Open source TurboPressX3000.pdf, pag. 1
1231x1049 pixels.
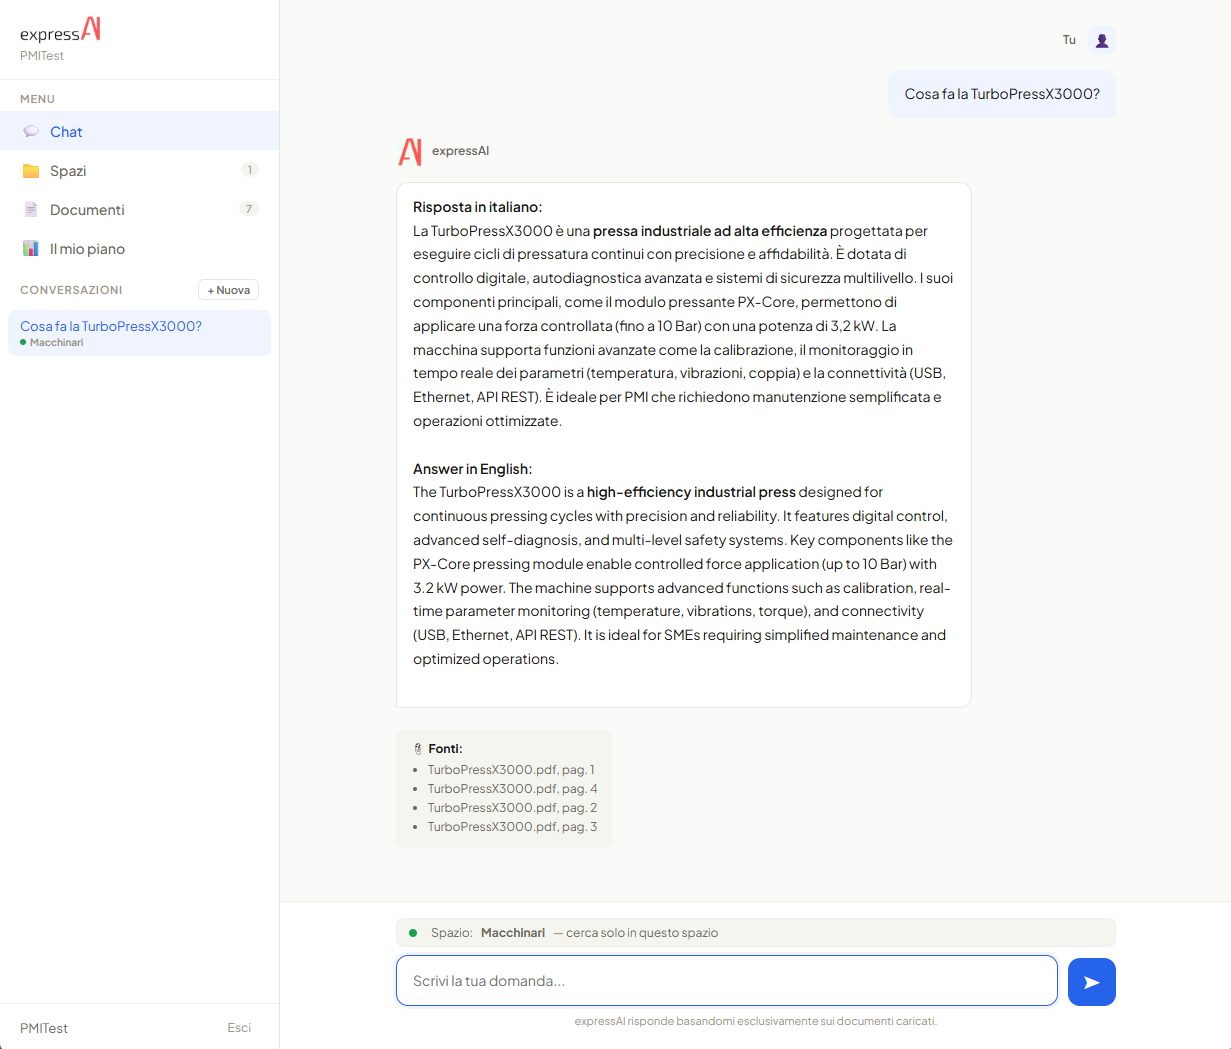click(x=511, y=770)
